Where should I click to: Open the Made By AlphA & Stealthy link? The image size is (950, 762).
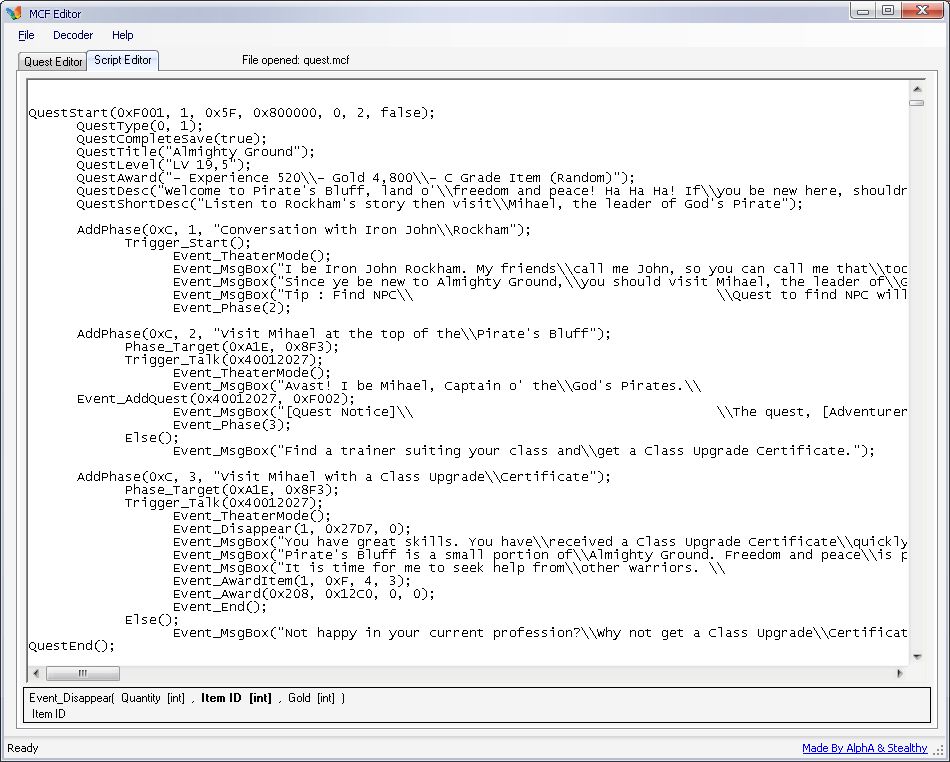click(x=864, y=748)
